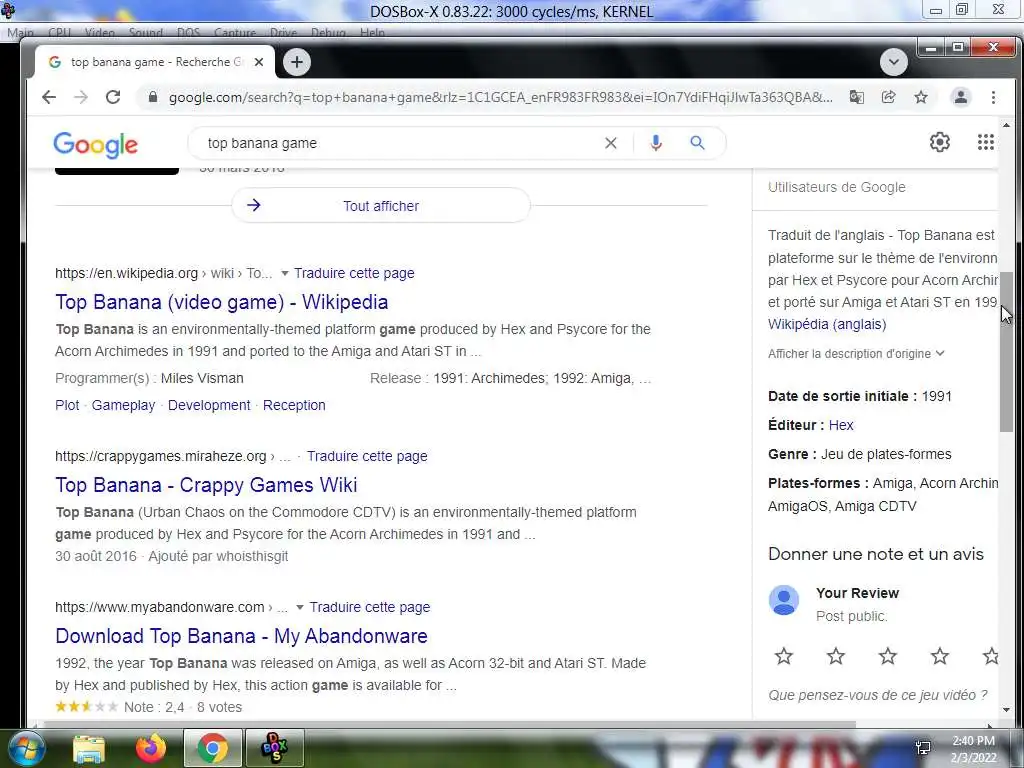Open the 'Hex' publisher link

pos(841,425)
